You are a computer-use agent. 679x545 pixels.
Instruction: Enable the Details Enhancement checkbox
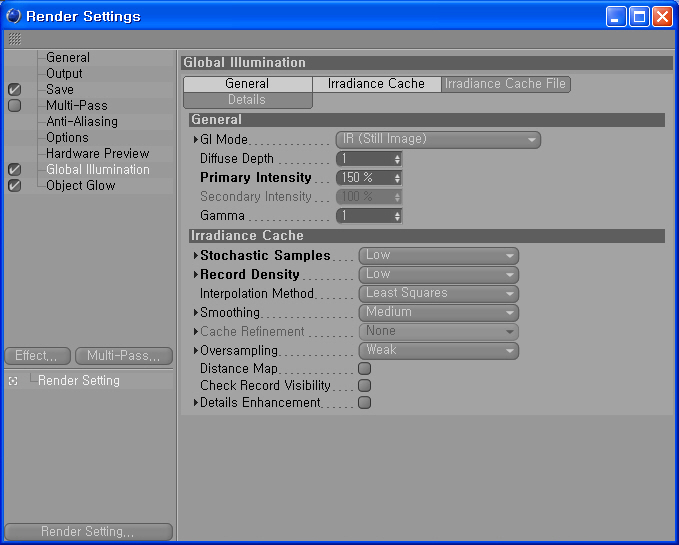click(365, 403)
